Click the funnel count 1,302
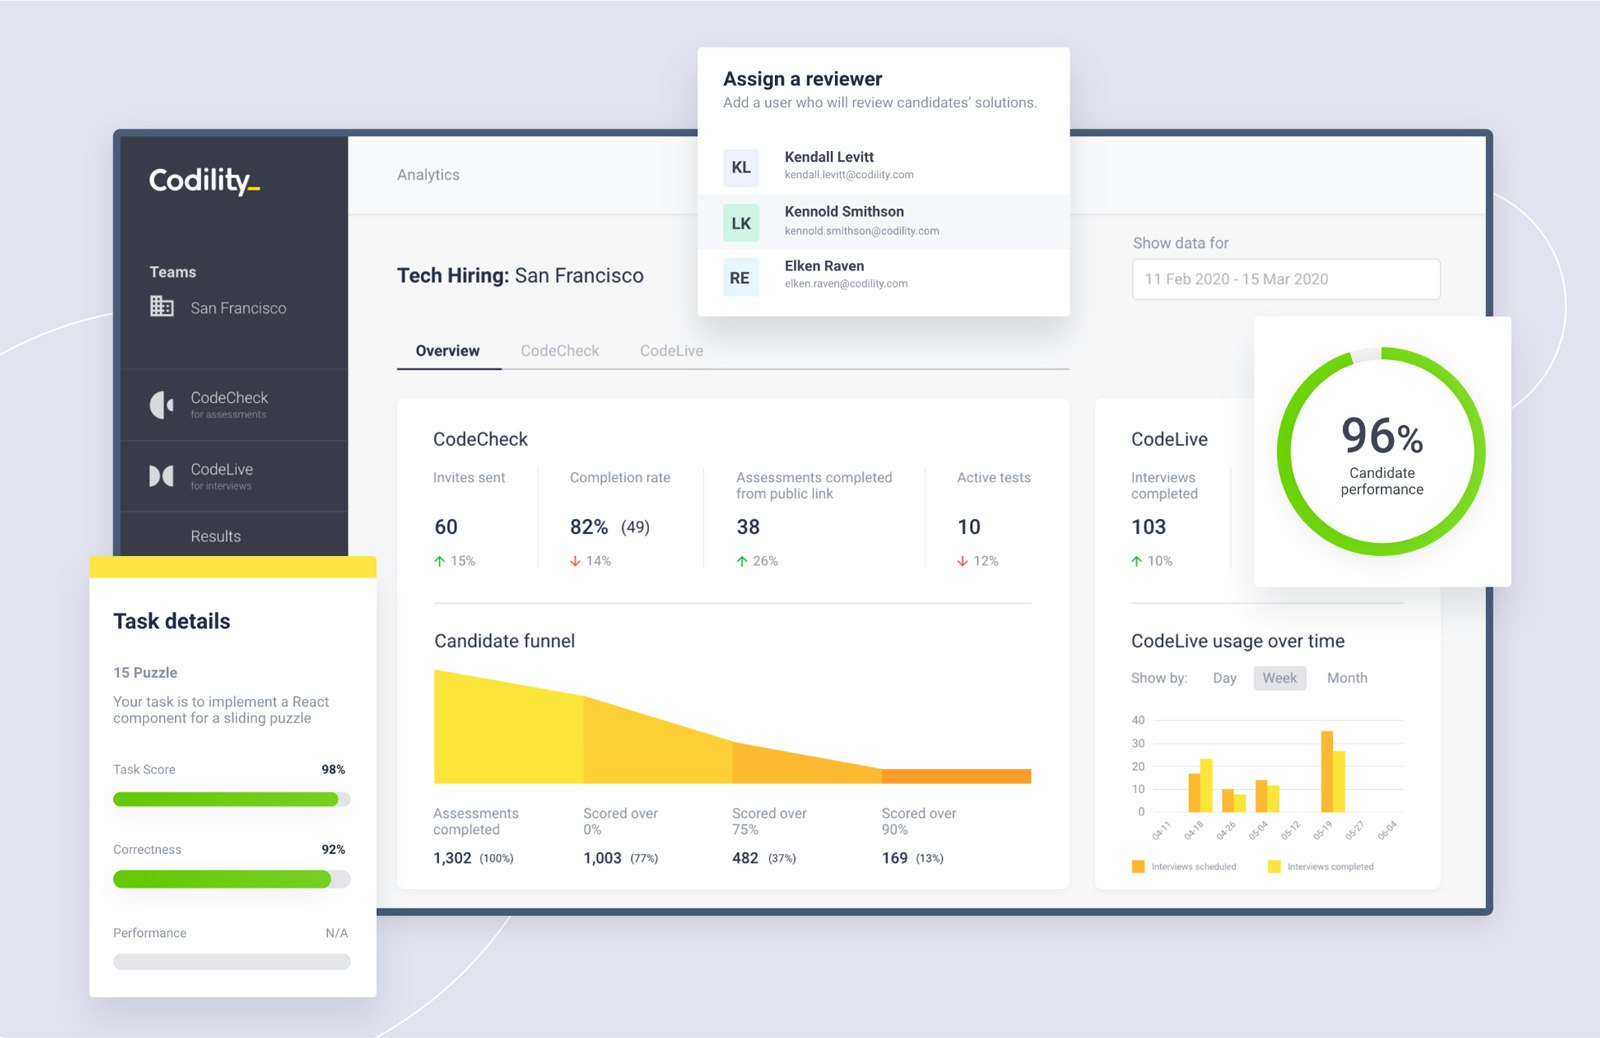 tap(452, 858)
